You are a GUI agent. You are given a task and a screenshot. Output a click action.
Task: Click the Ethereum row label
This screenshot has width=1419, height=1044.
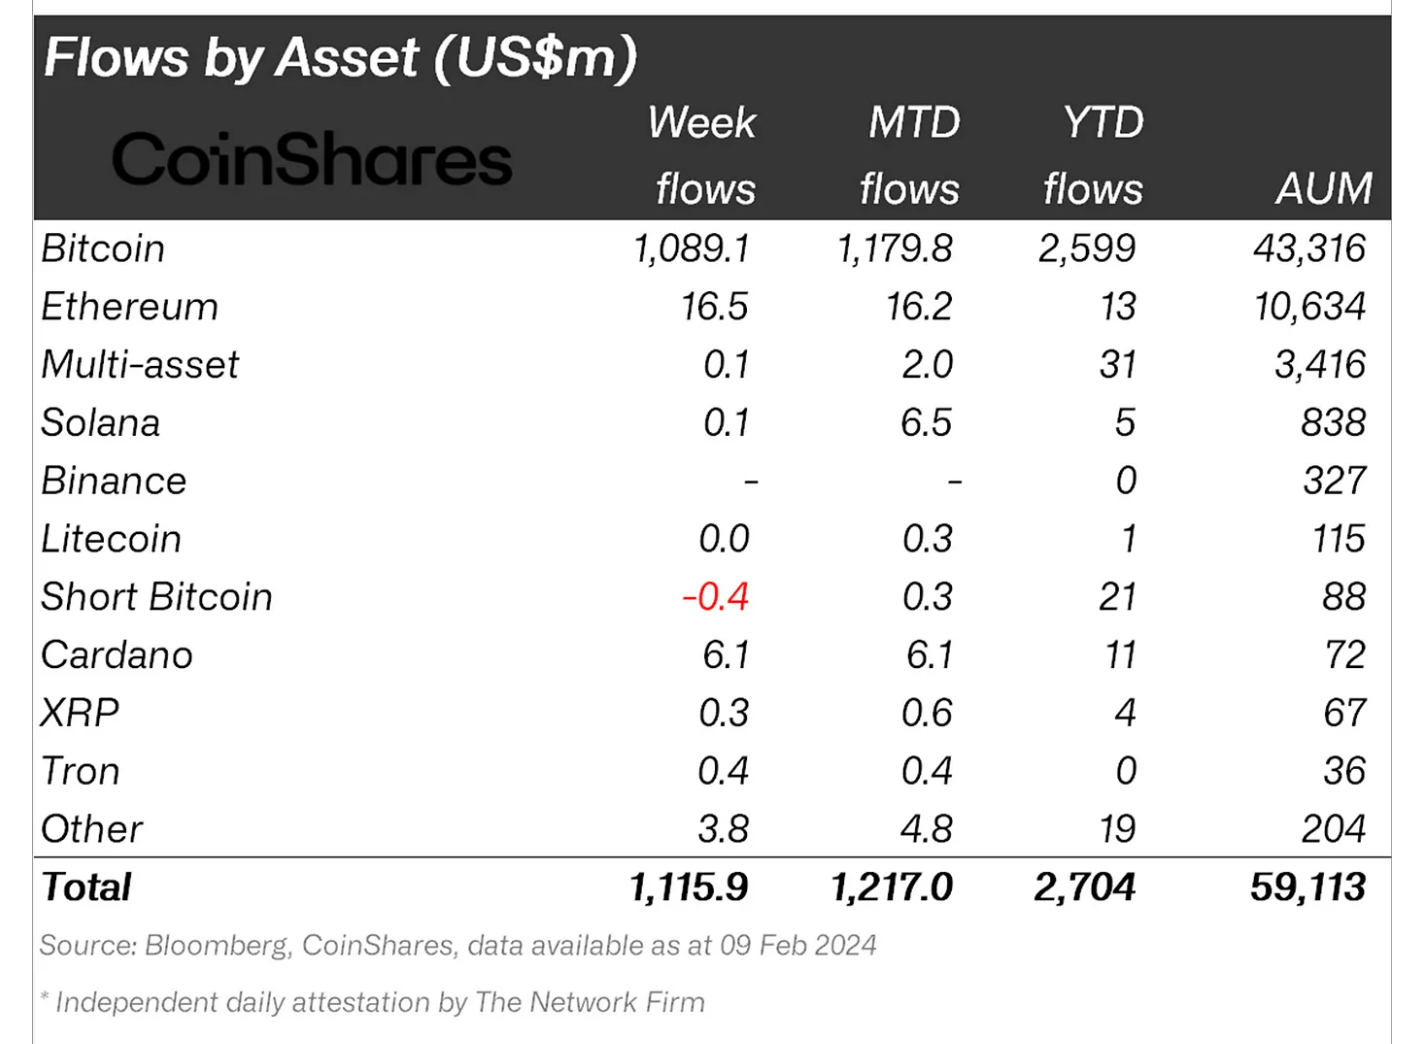[x=130, y=307]
